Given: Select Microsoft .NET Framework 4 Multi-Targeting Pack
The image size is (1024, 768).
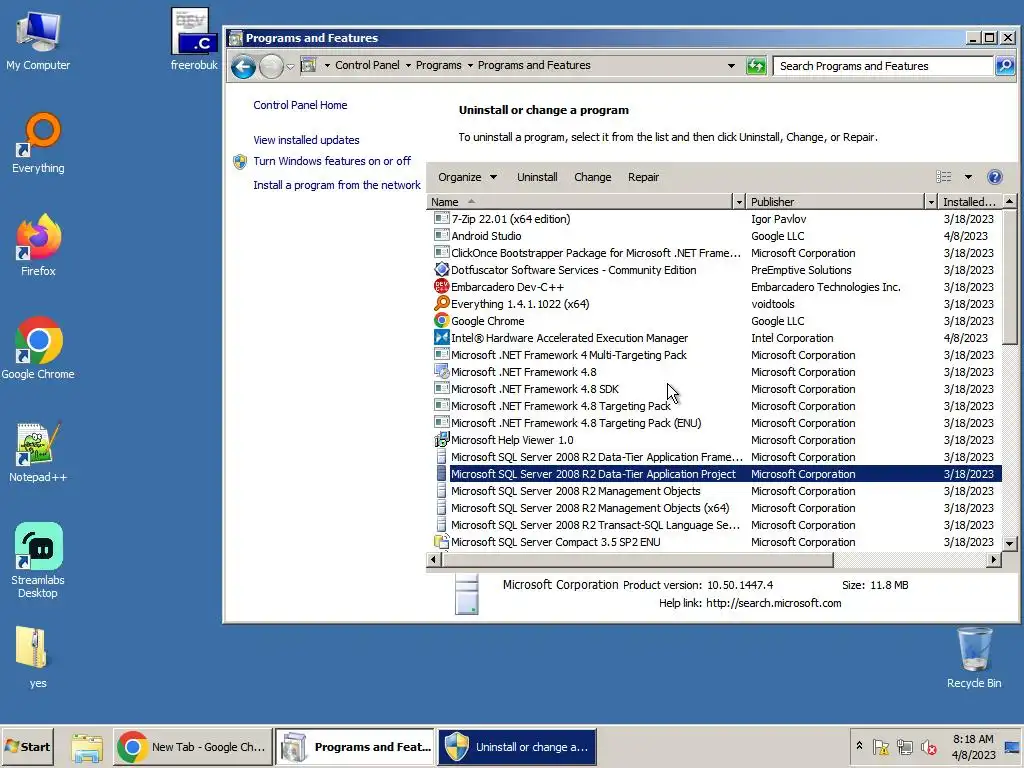Looking at the screenshot, I should click(x=714, y=355).
